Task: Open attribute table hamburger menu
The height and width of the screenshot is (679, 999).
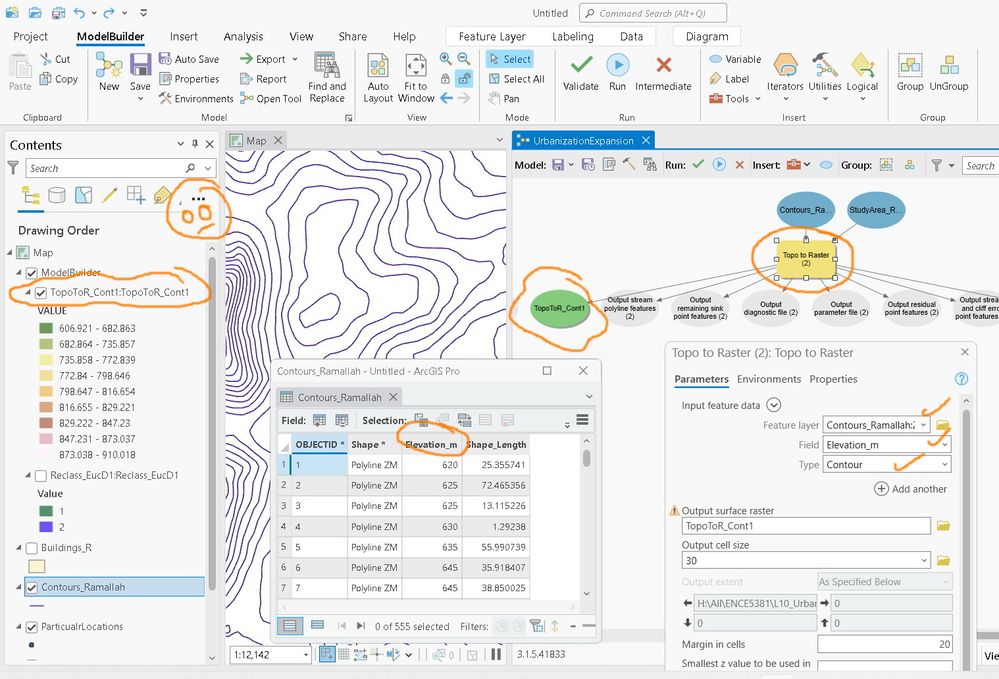Action: pyautogui.click(x=582, y=420)
